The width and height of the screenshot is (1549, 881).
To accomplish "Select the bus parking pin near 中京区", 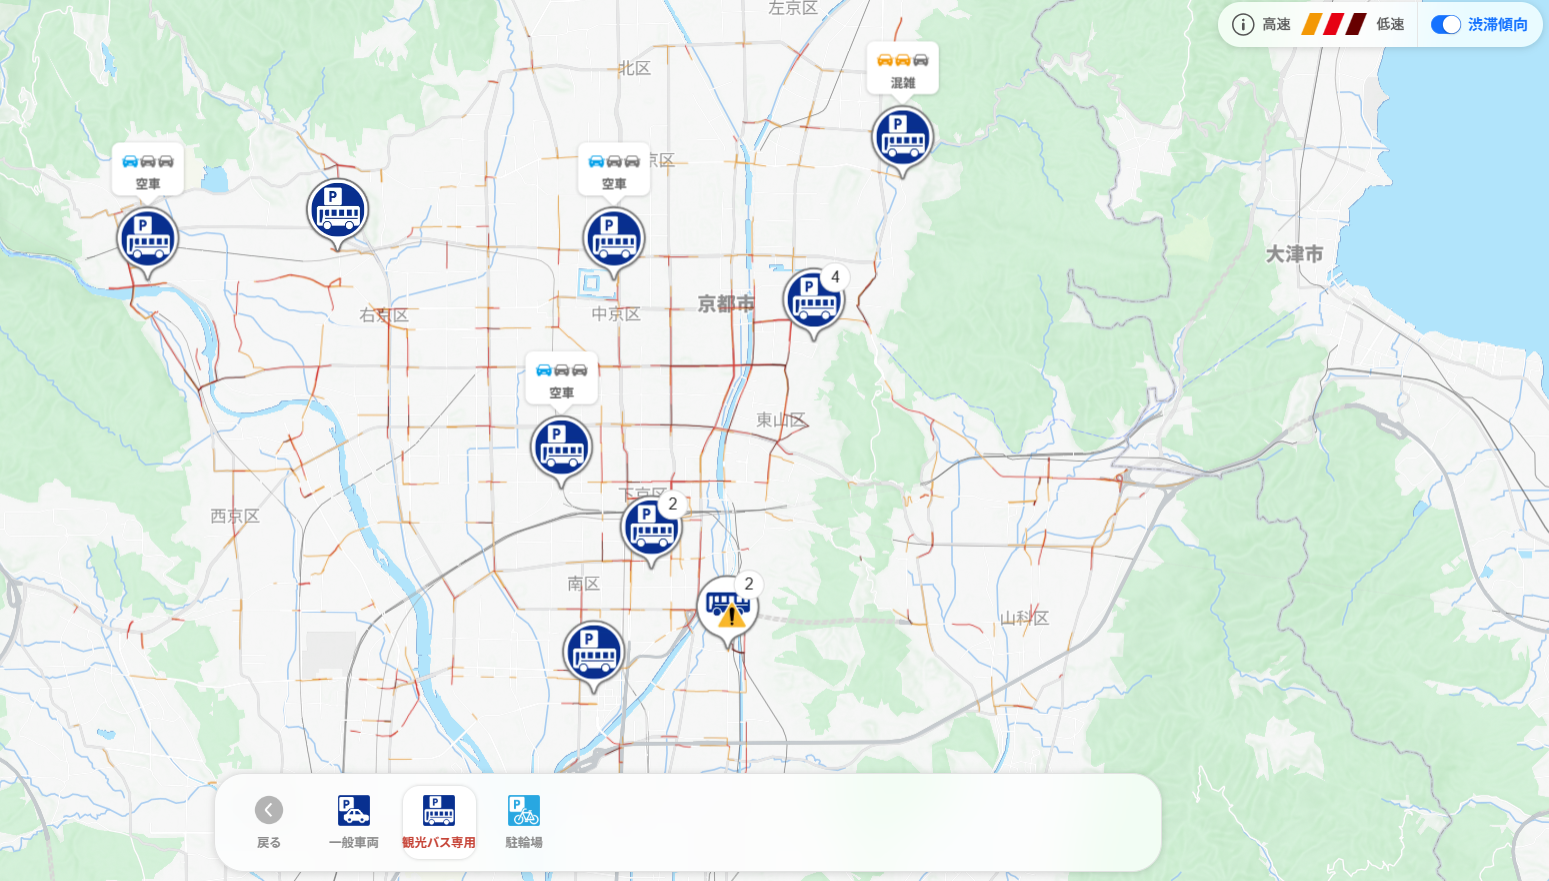I will pos(613,240).
